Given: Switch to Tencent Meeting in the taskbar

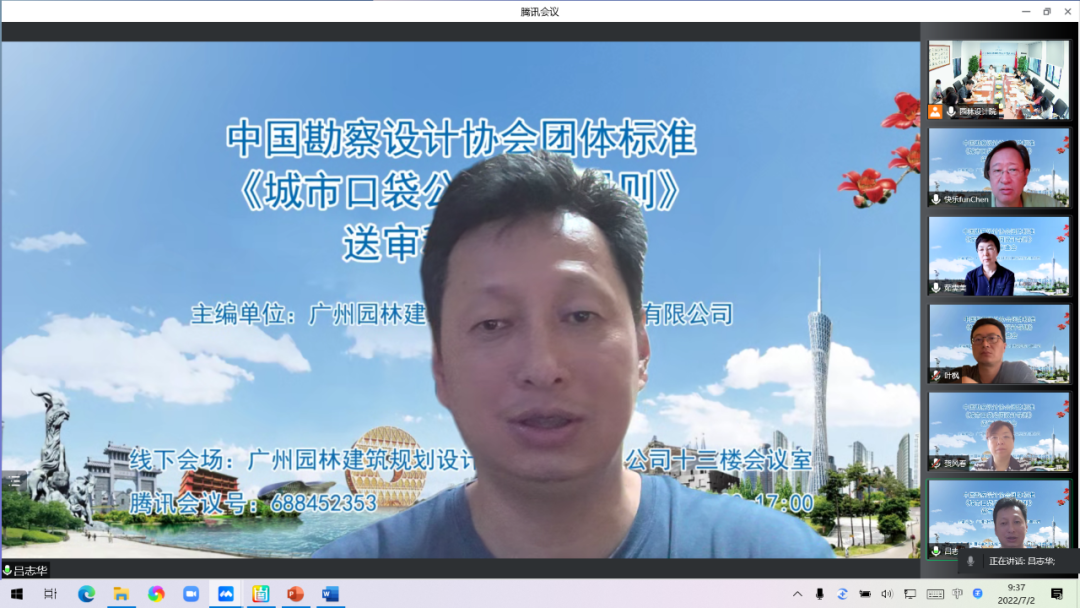Looking at the screenshot, I should tap(226, 594).
